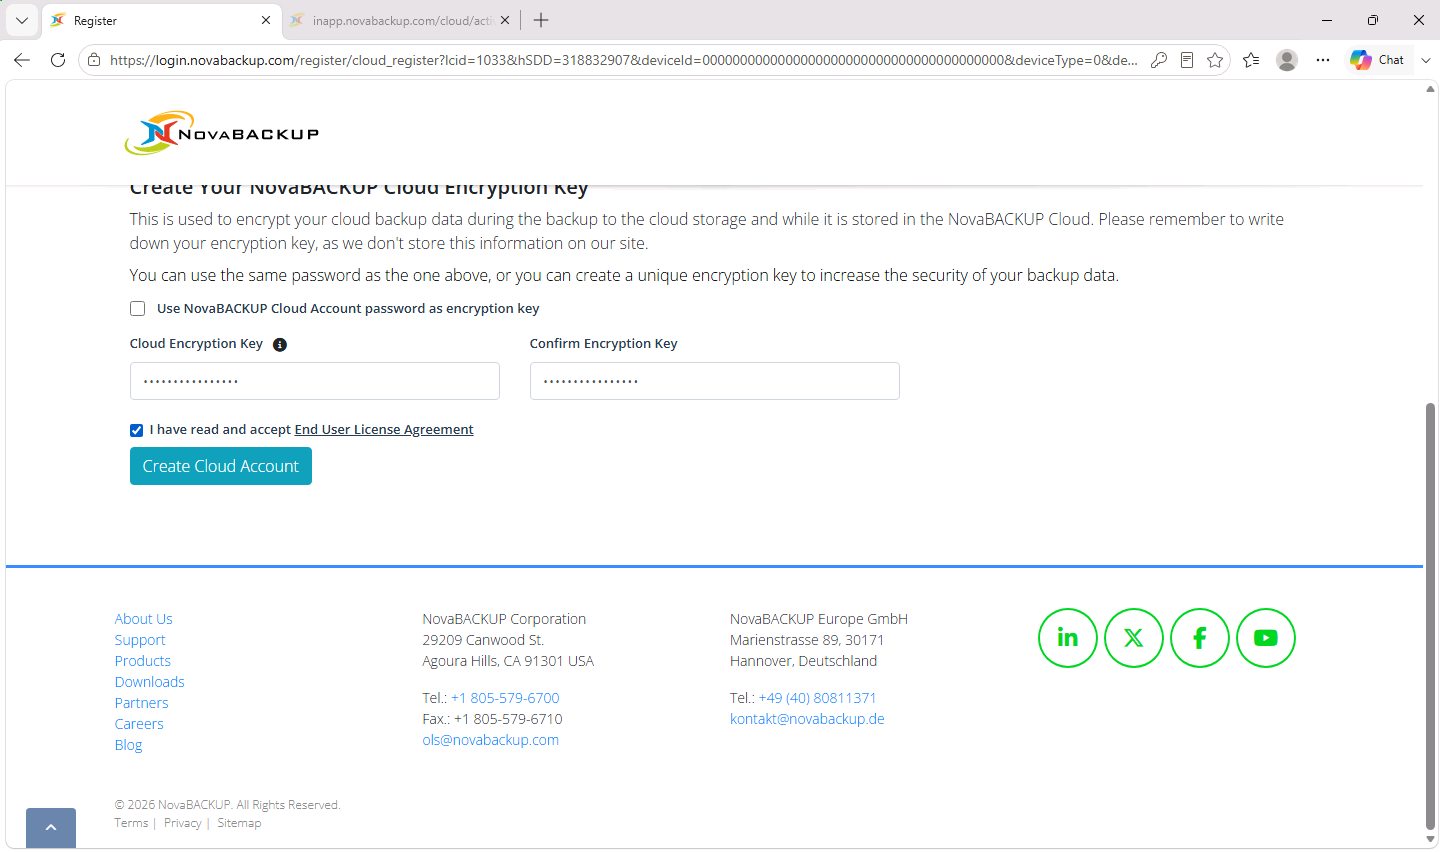The width and height of the screenshot is (1440, 852).
Task: Open the Downloads footer link
Action: tap(149, 682)
